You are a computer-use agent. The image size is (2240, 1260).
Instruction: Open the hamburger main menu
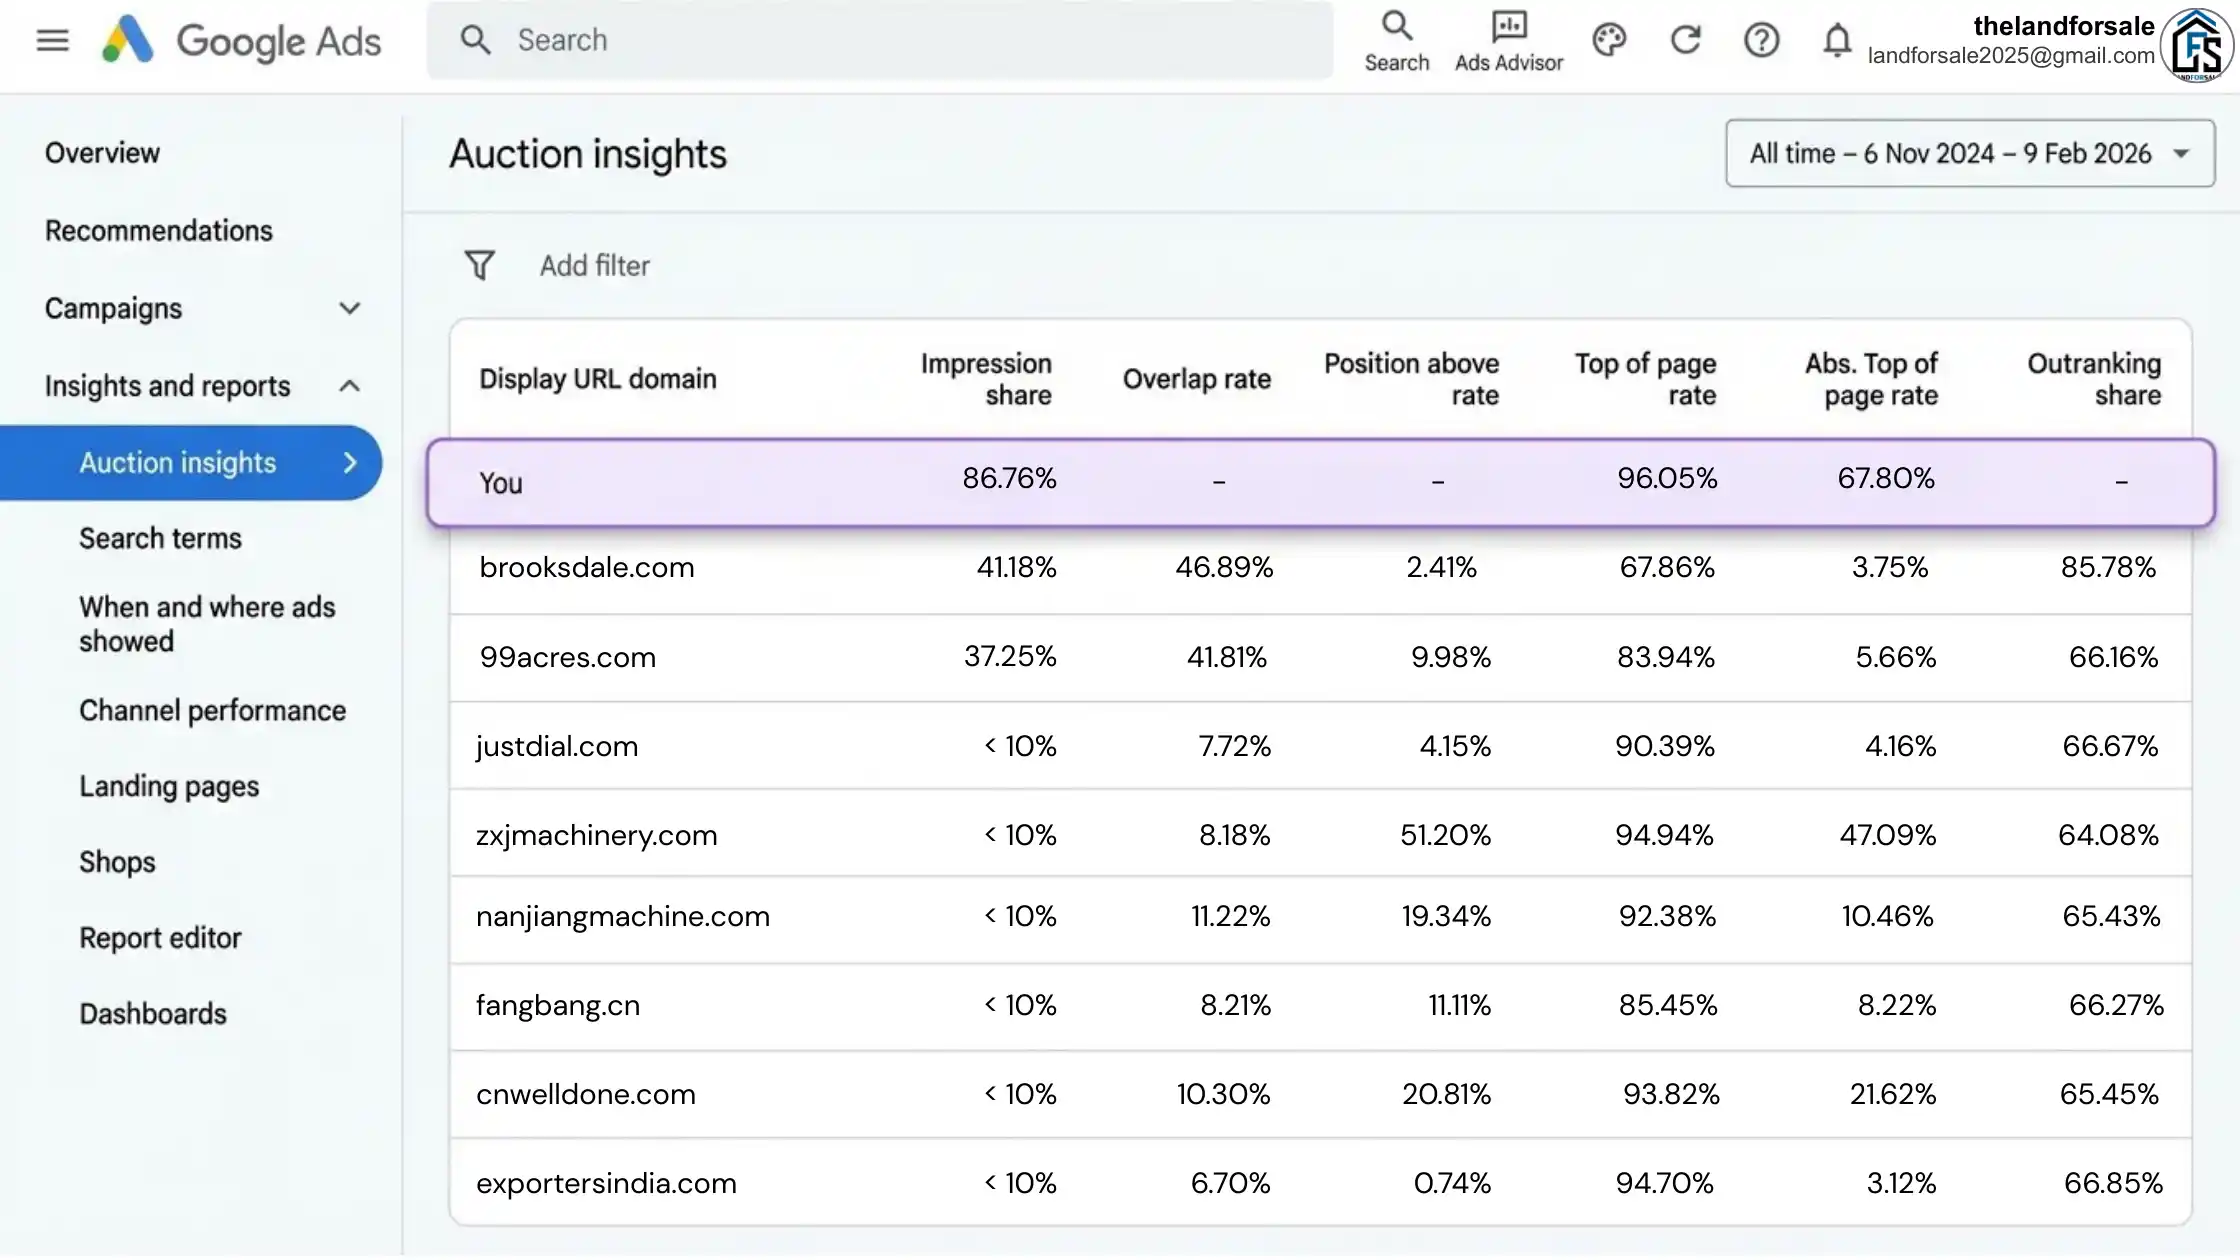click(x=52, y=40)
